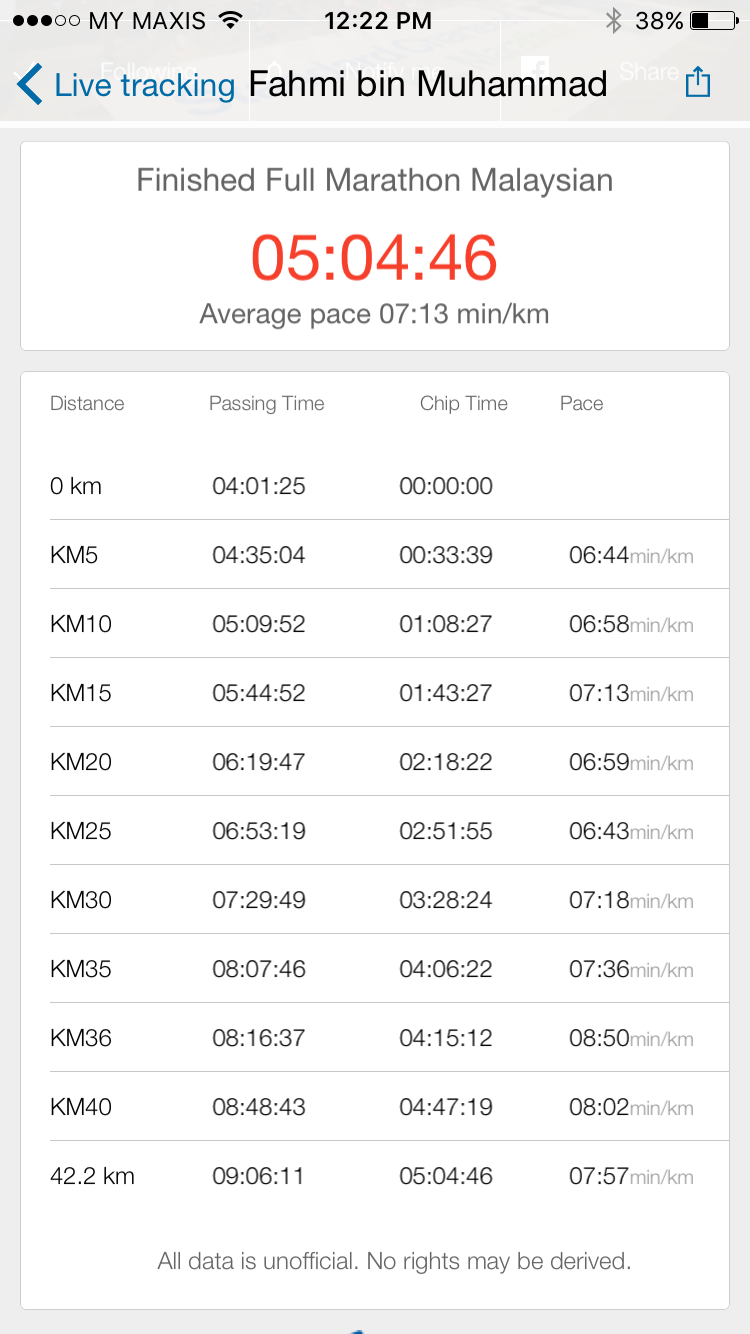Screen dimensions: 750x1334
Task: Tap the Bluetooth status icon
Action: coord(613,21)
